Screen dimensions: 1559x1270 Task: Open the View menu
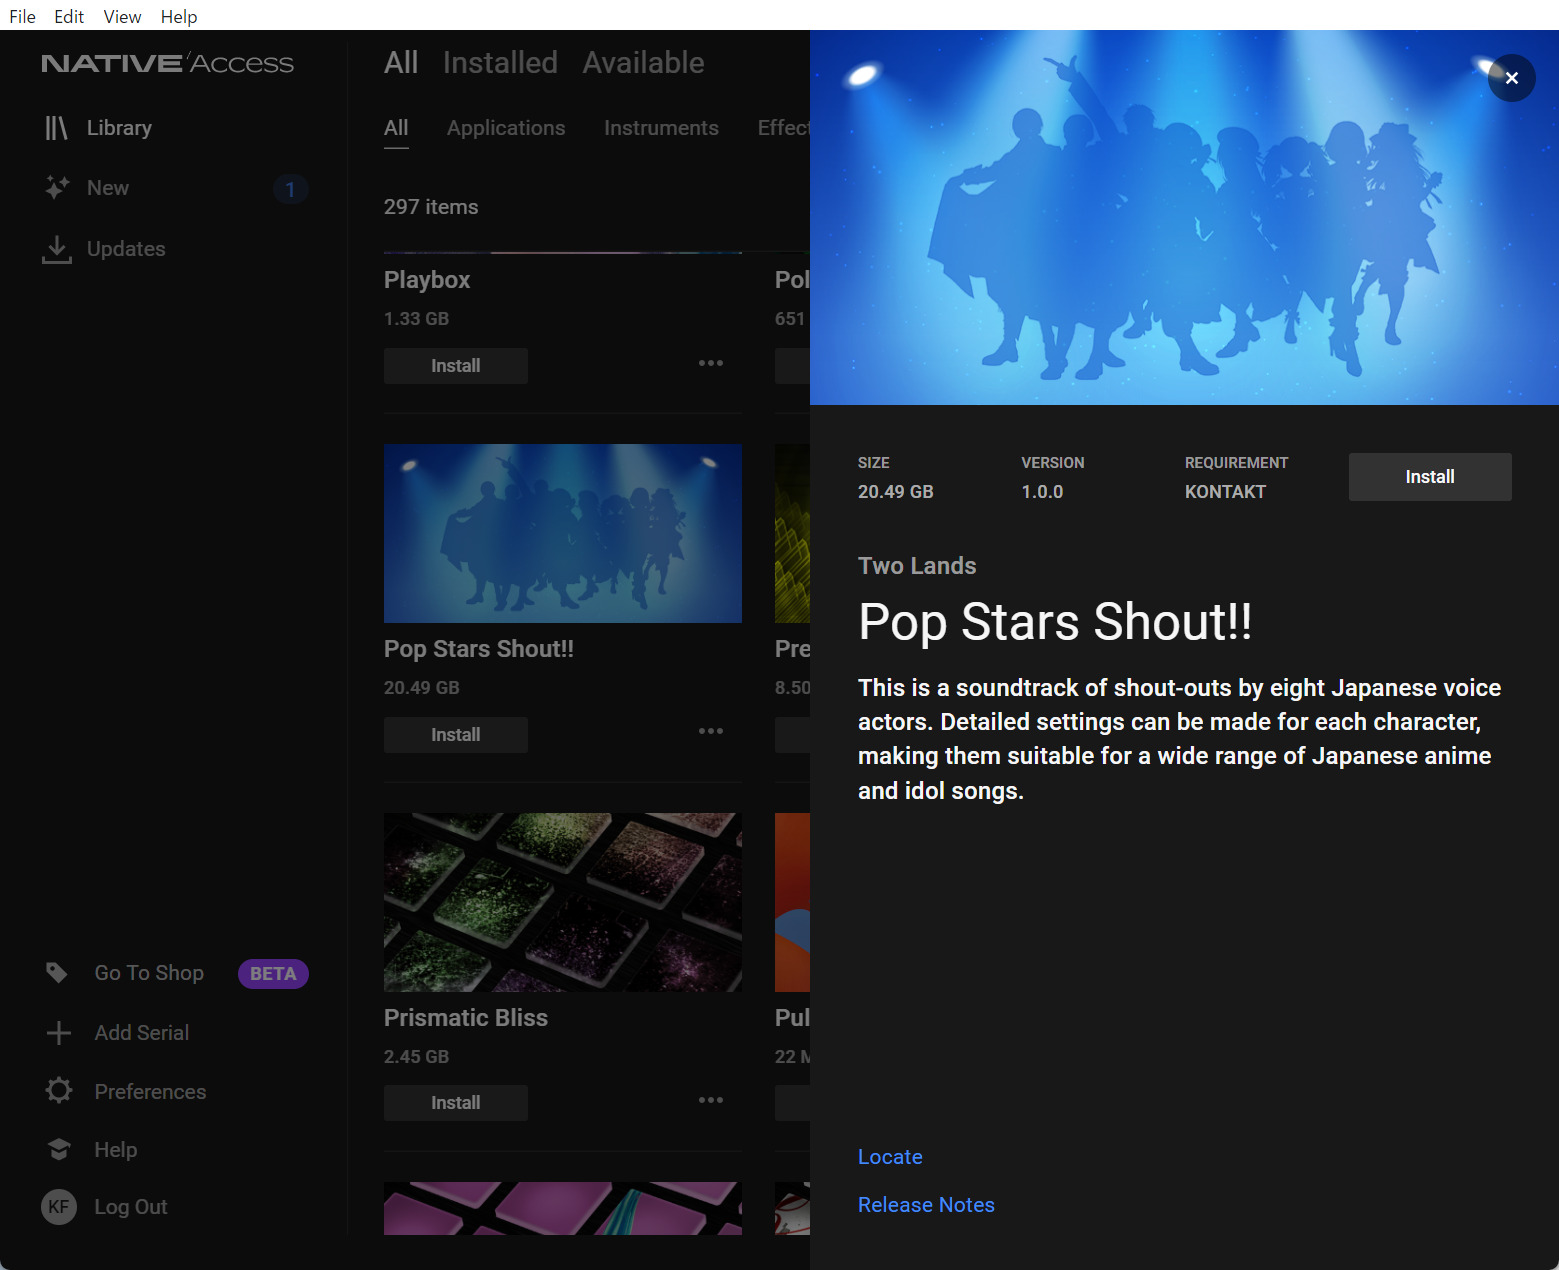click(x=122, y=16)
